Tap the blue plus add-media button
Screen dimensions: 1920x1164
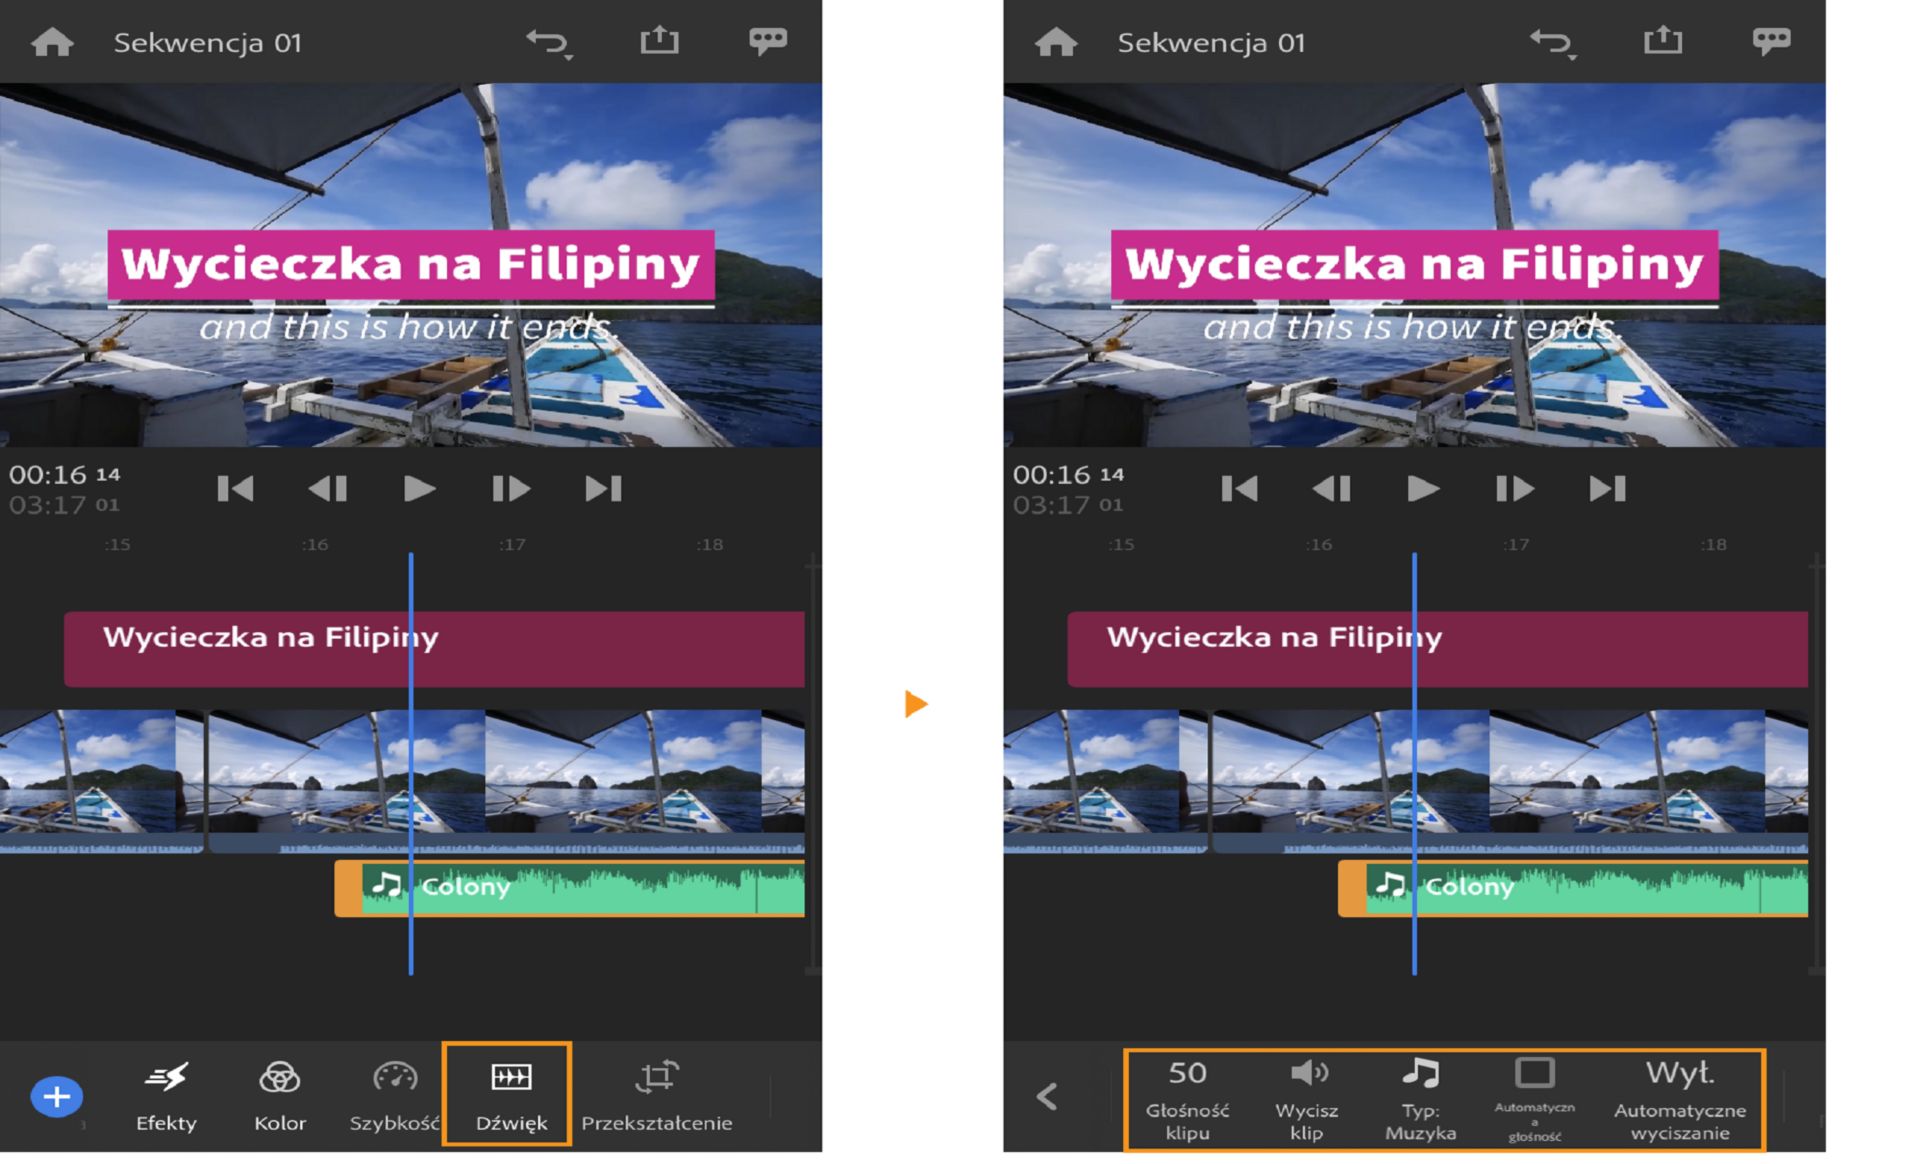click(57, 1097)
